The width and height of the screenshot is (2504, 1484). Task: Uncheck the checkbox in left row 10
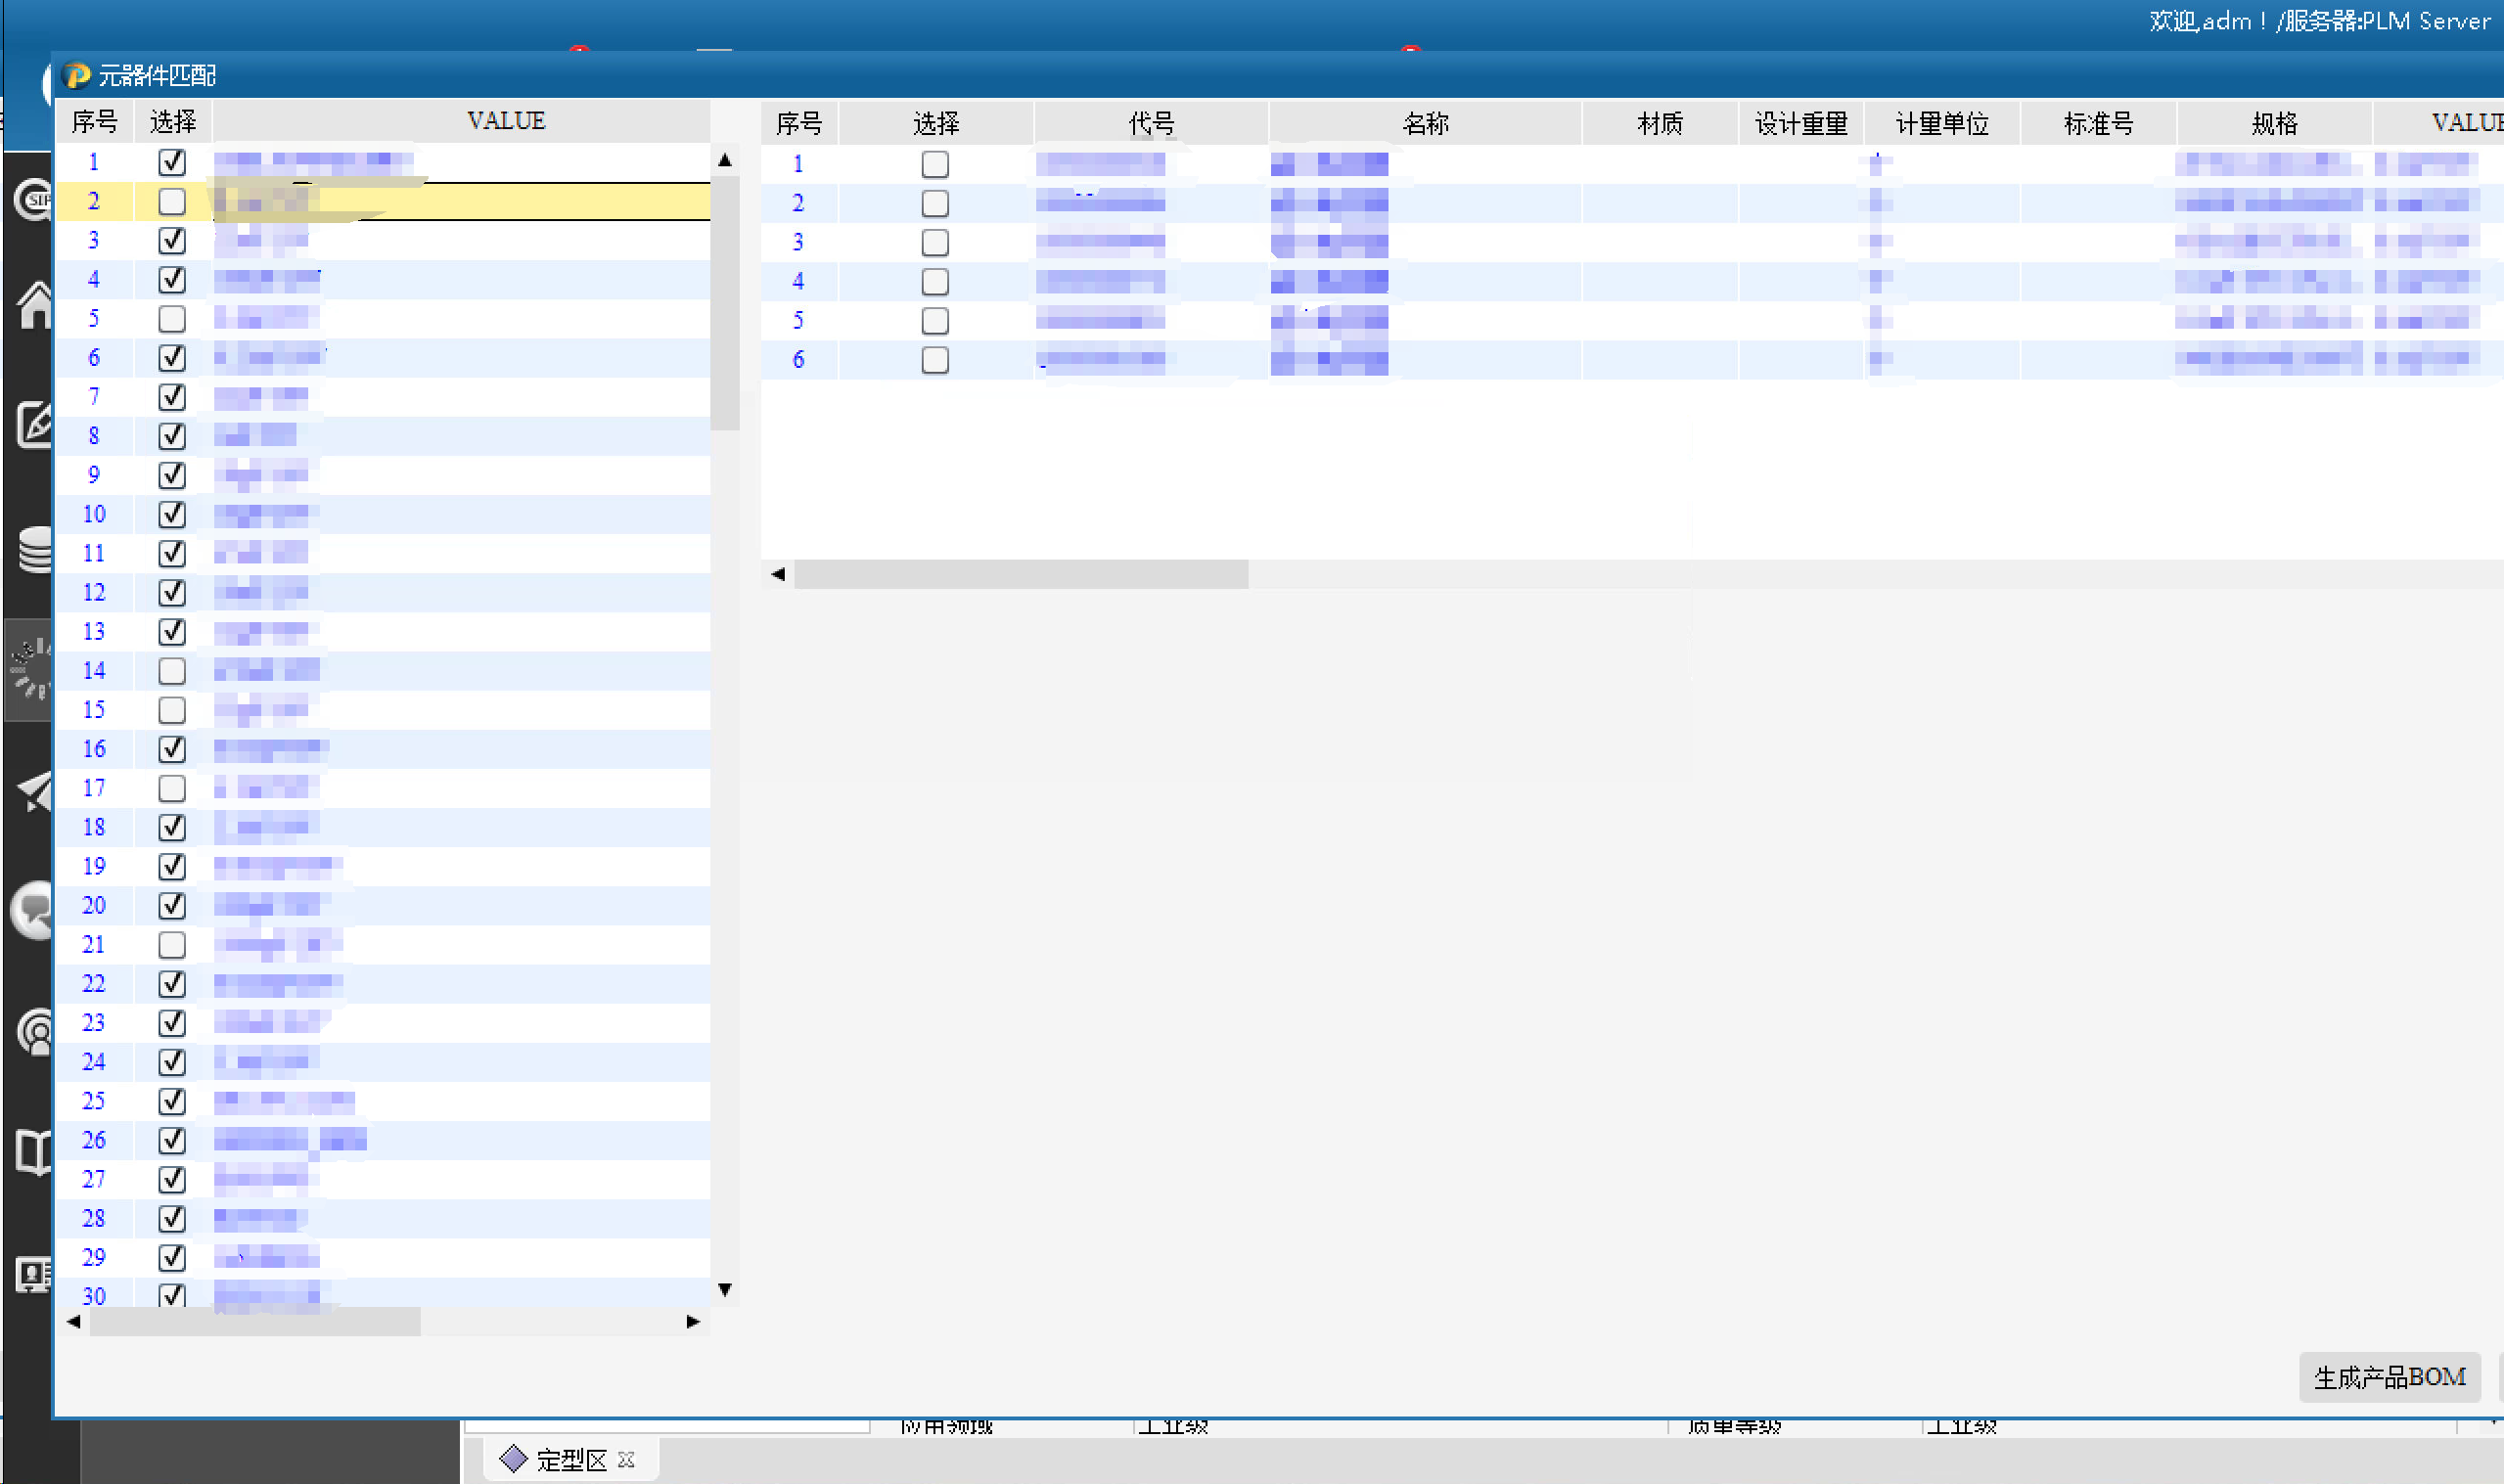[x=172, y=514]
